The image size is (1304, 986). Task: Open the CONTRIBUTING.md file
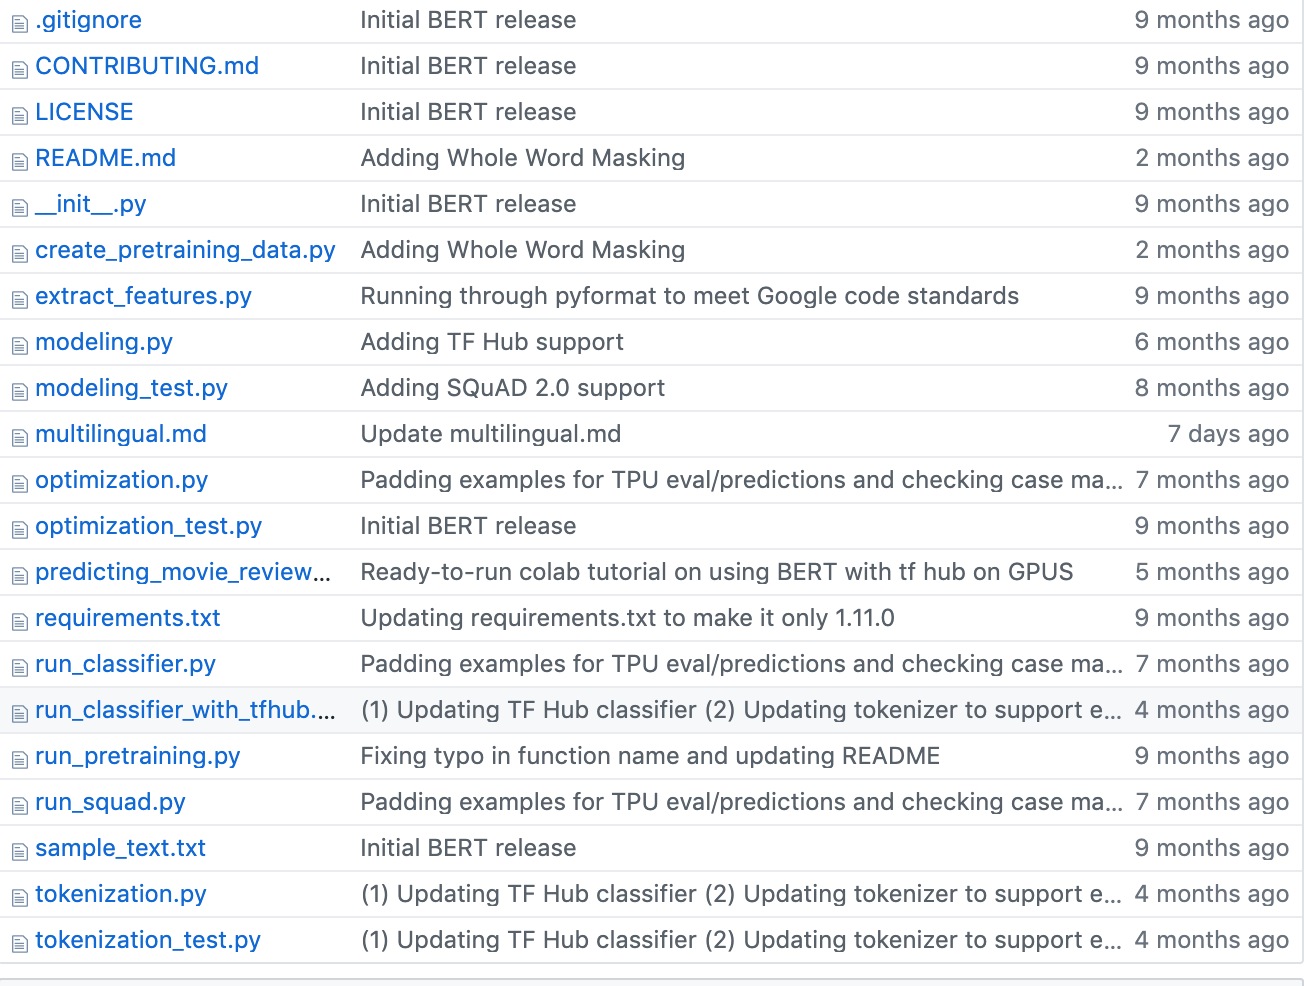(147, 66)
